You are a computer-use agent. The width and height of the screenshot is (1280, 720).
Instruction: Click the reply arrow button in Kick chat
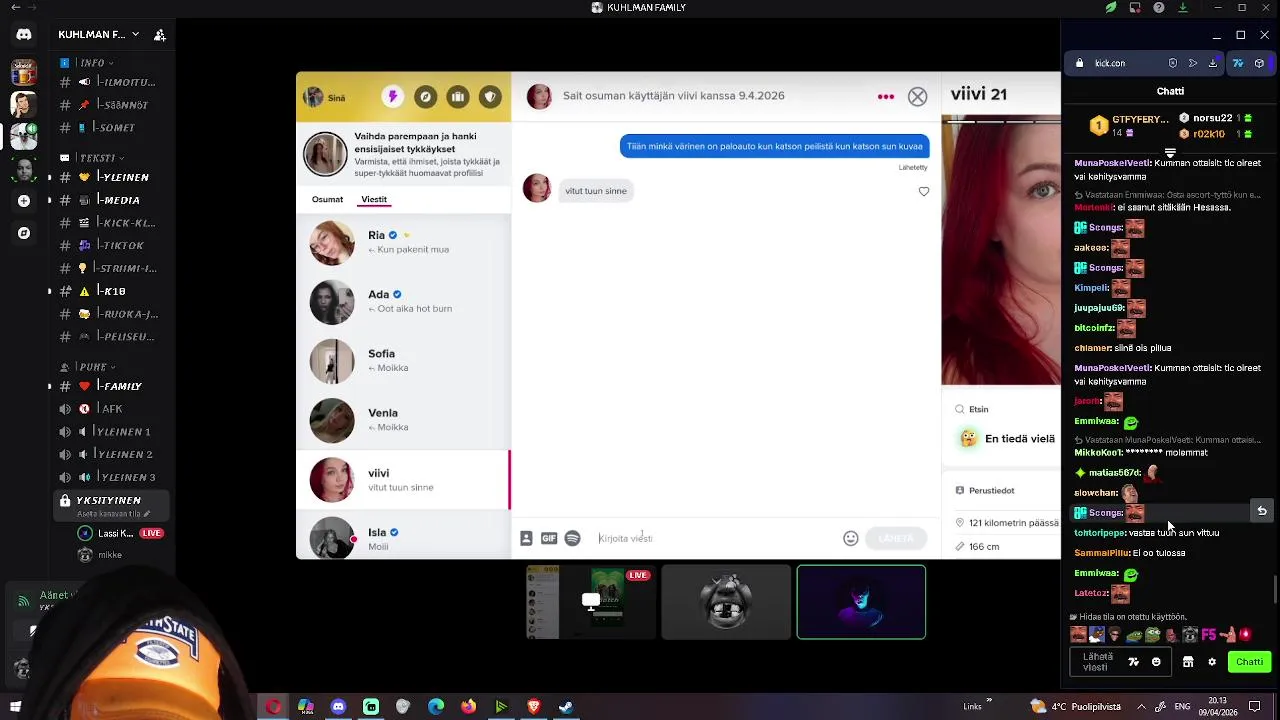(x=1262, y=511)
